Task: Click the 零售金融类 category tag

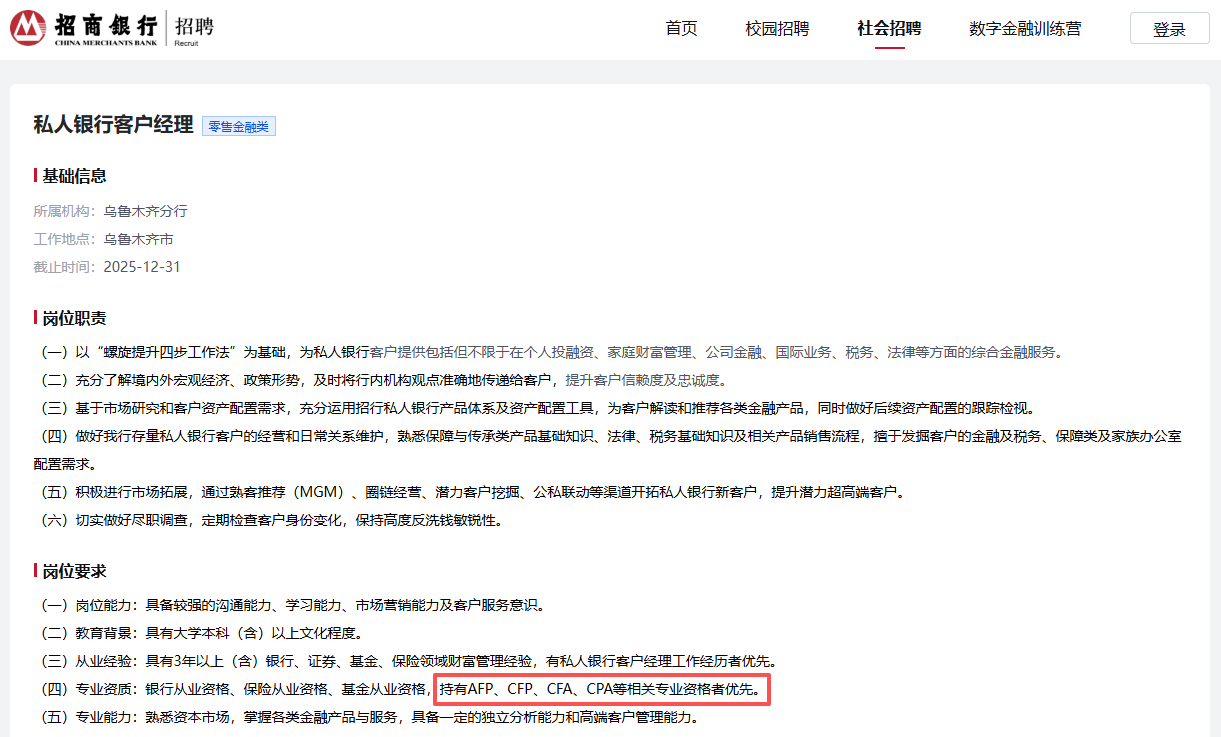Action: pos(238,126)
